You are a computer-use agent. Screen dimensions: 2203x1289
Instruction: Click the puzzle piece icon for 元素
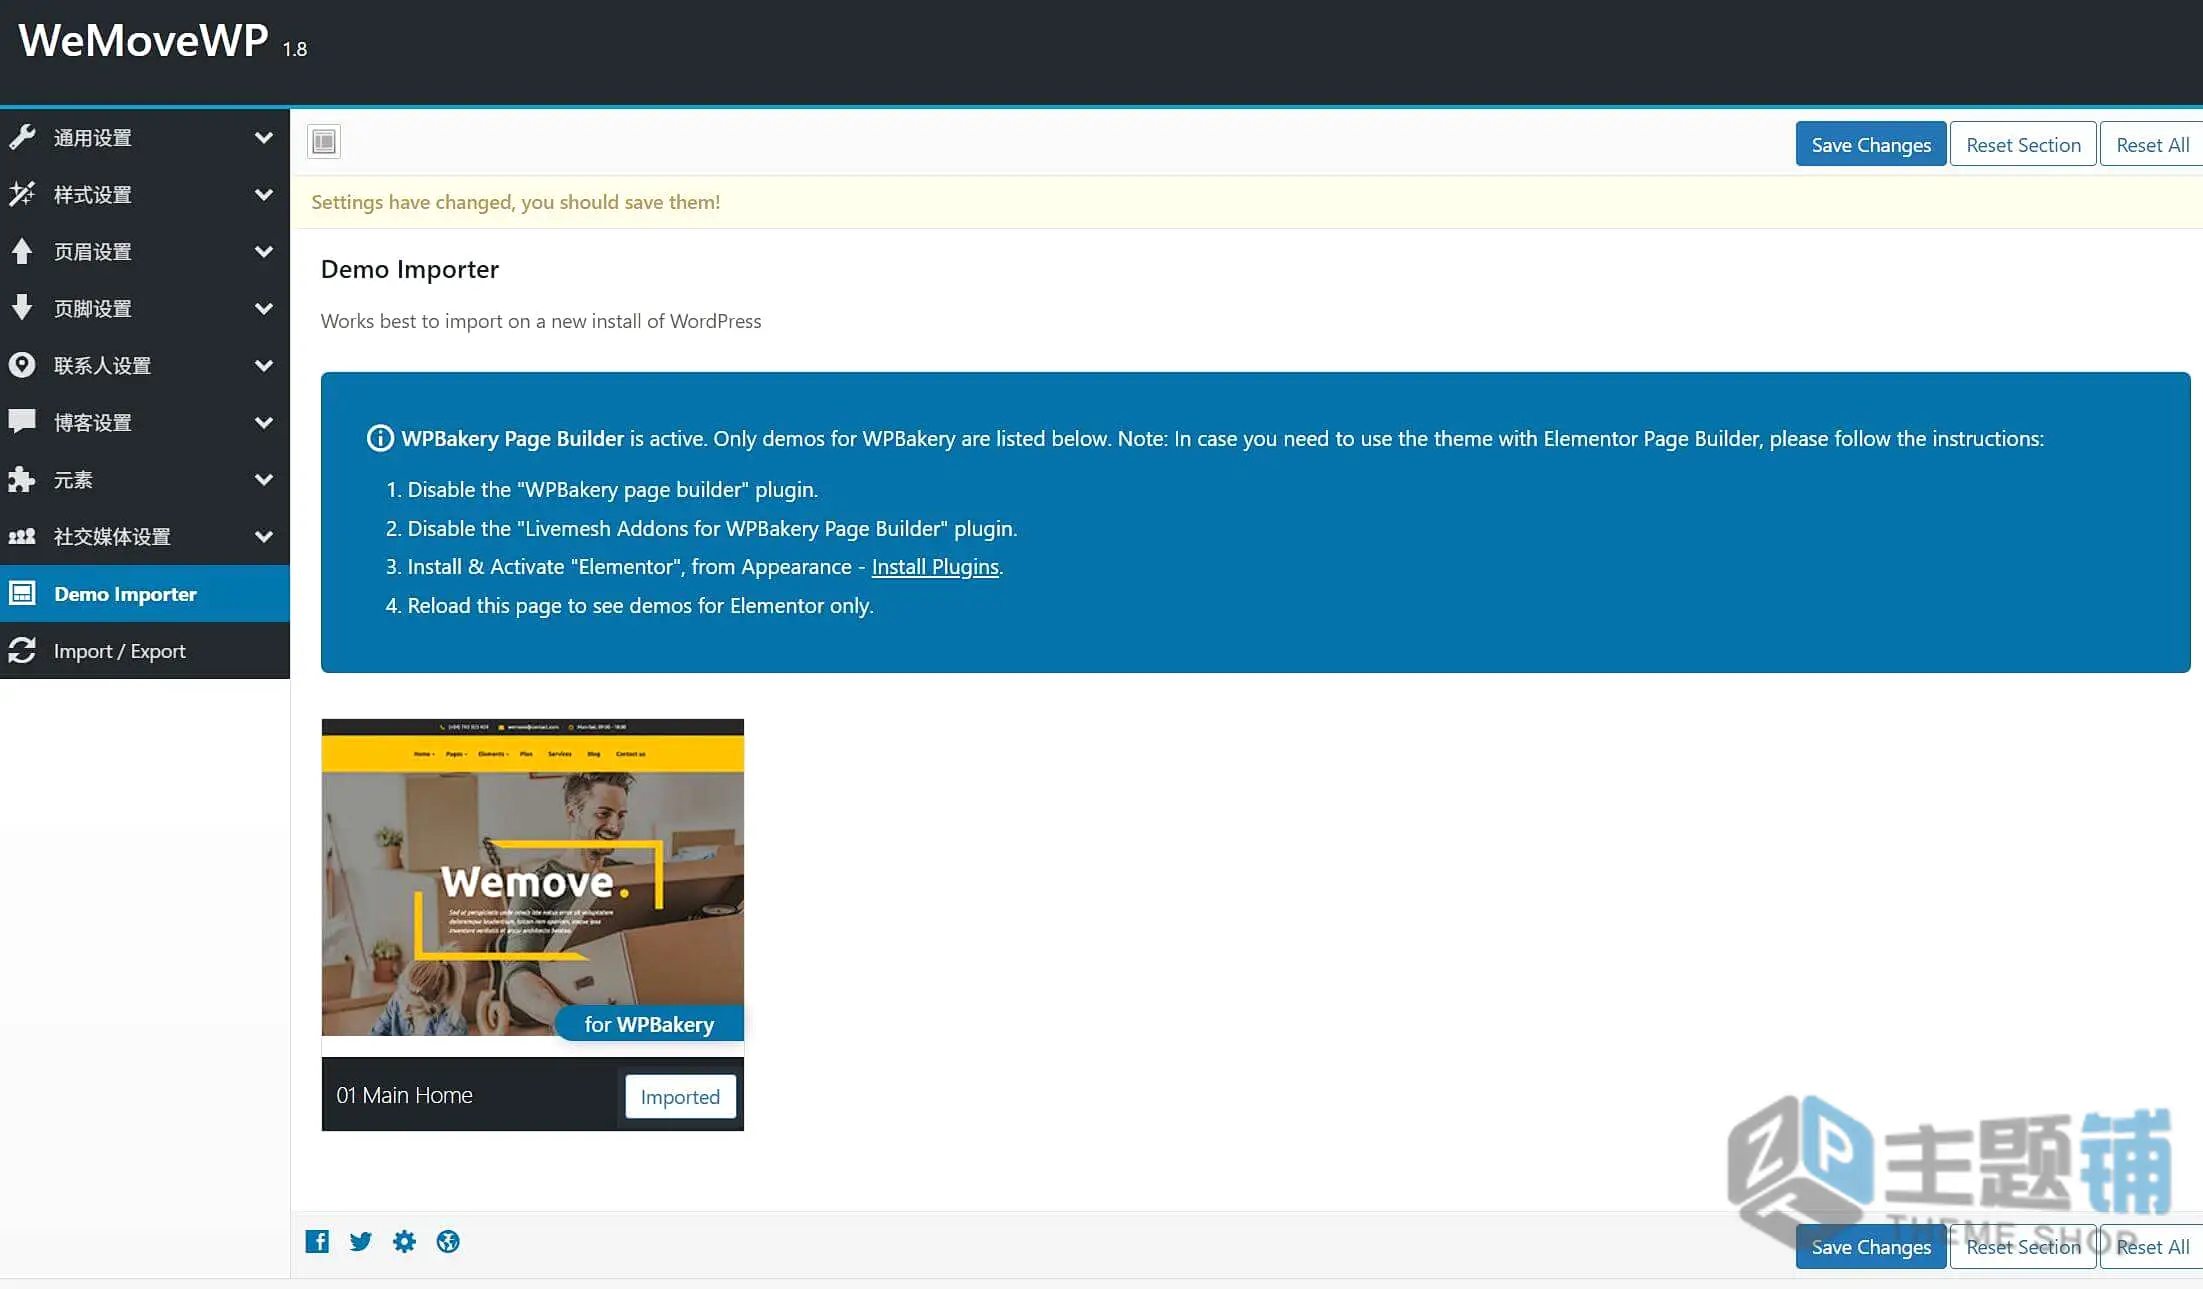coord(22,479)
